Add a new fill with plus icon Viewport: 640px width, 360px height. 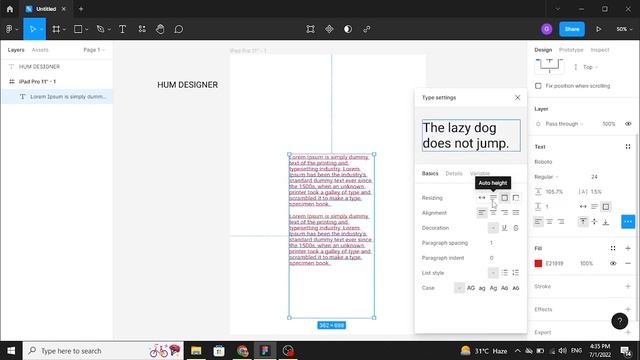tap(628, 248)
